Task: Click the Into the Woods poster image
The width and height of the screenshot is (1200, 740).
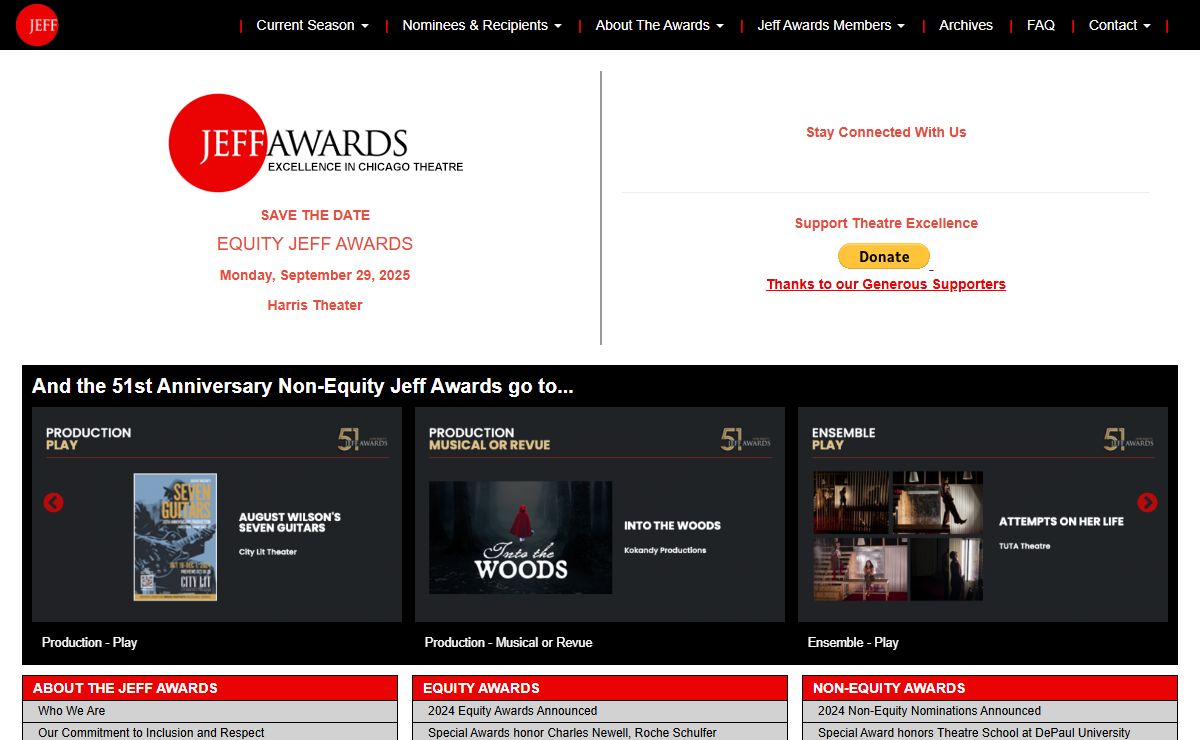Action: pos(520,537)
